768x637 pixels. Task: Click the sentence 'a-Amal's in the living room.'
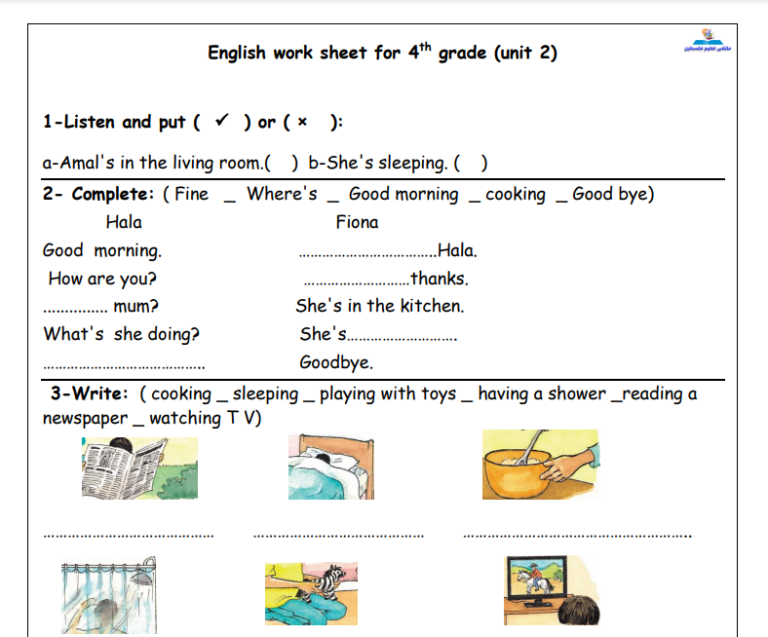click(x=153, y=163)
